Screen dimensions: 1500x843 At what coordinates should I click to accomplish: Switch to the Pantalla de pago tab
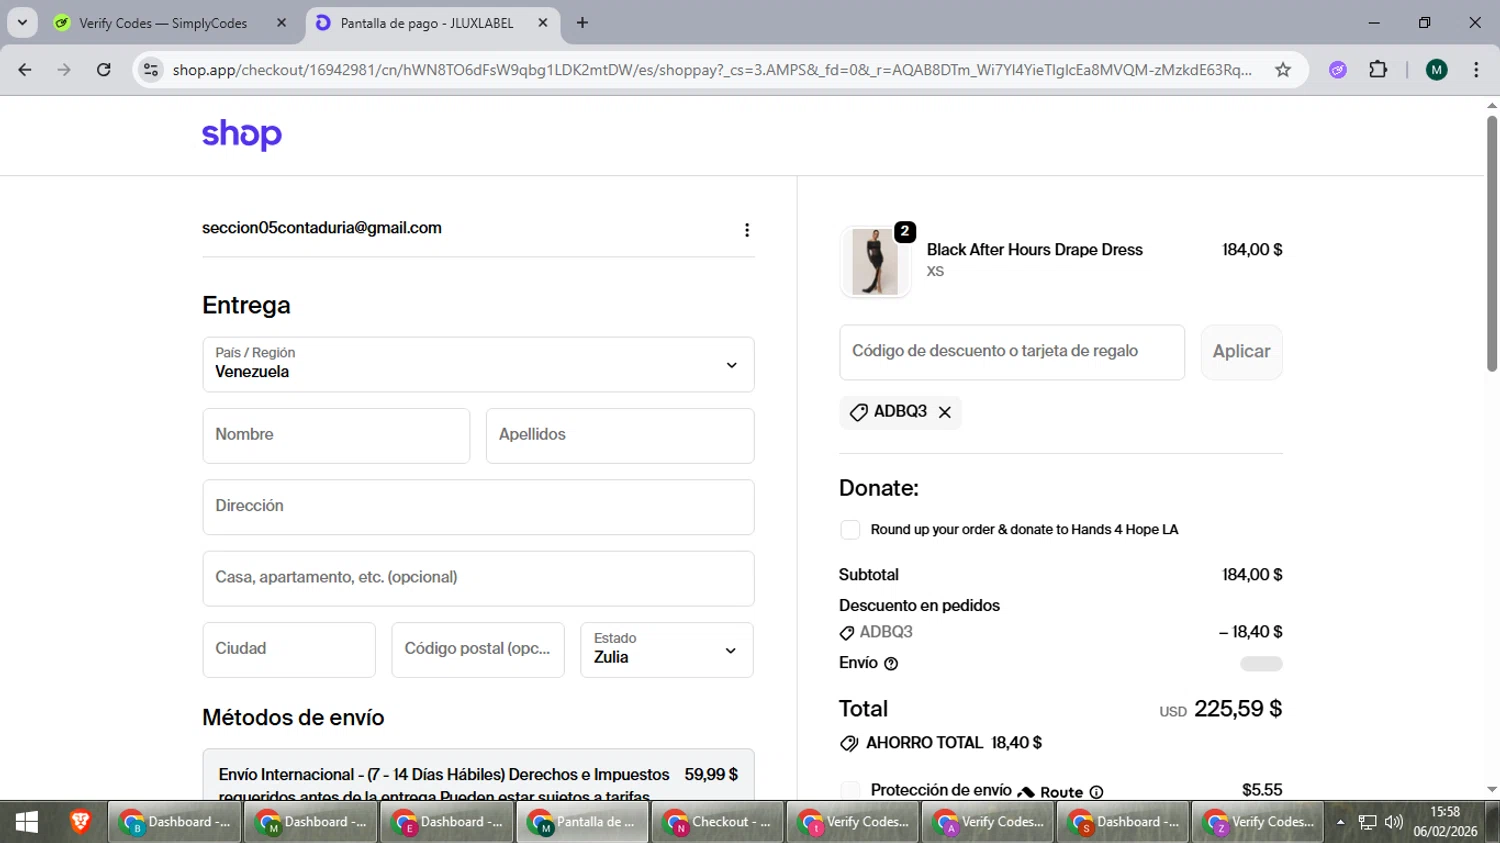tap(432, 23)
